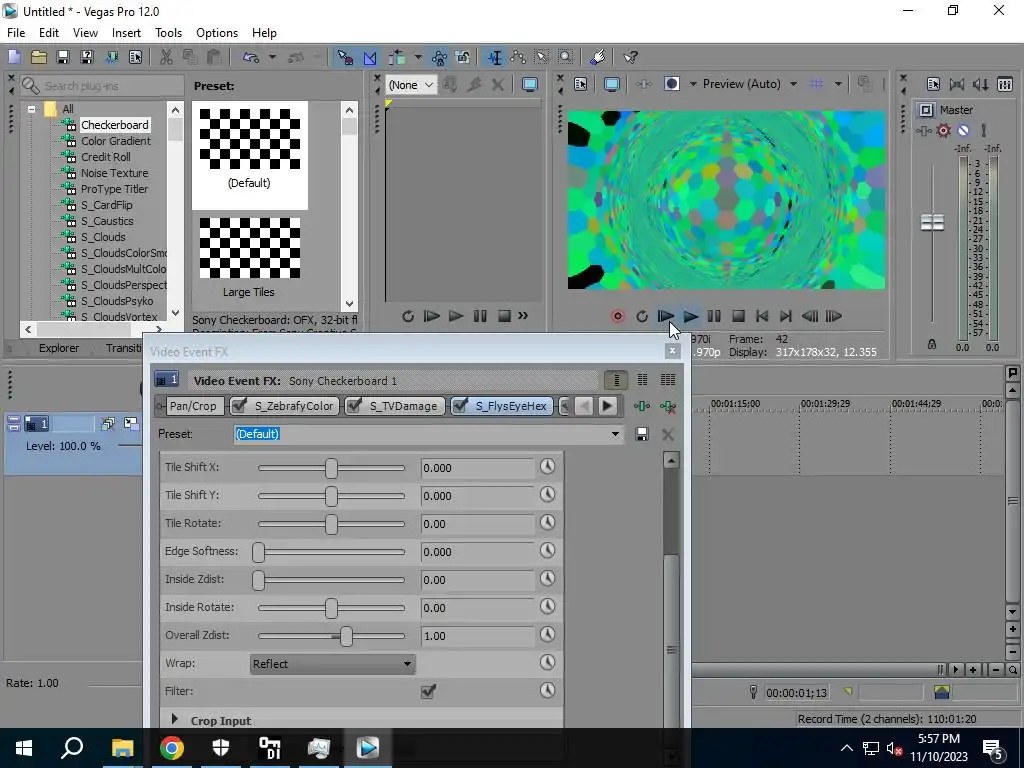Click Play in the video preview transport
The height and width of the screenshot is (768, 1024).
(x=690, y=317)
